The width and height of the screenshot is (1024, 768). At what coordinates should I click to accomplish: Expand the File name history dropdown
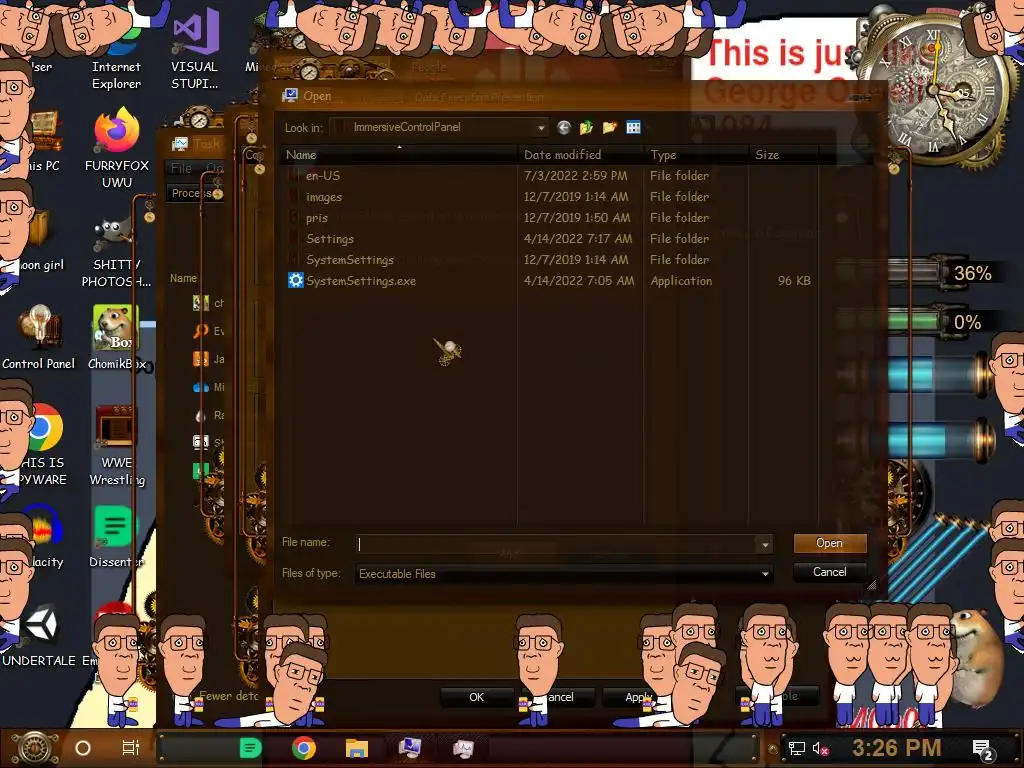point(765,544)
